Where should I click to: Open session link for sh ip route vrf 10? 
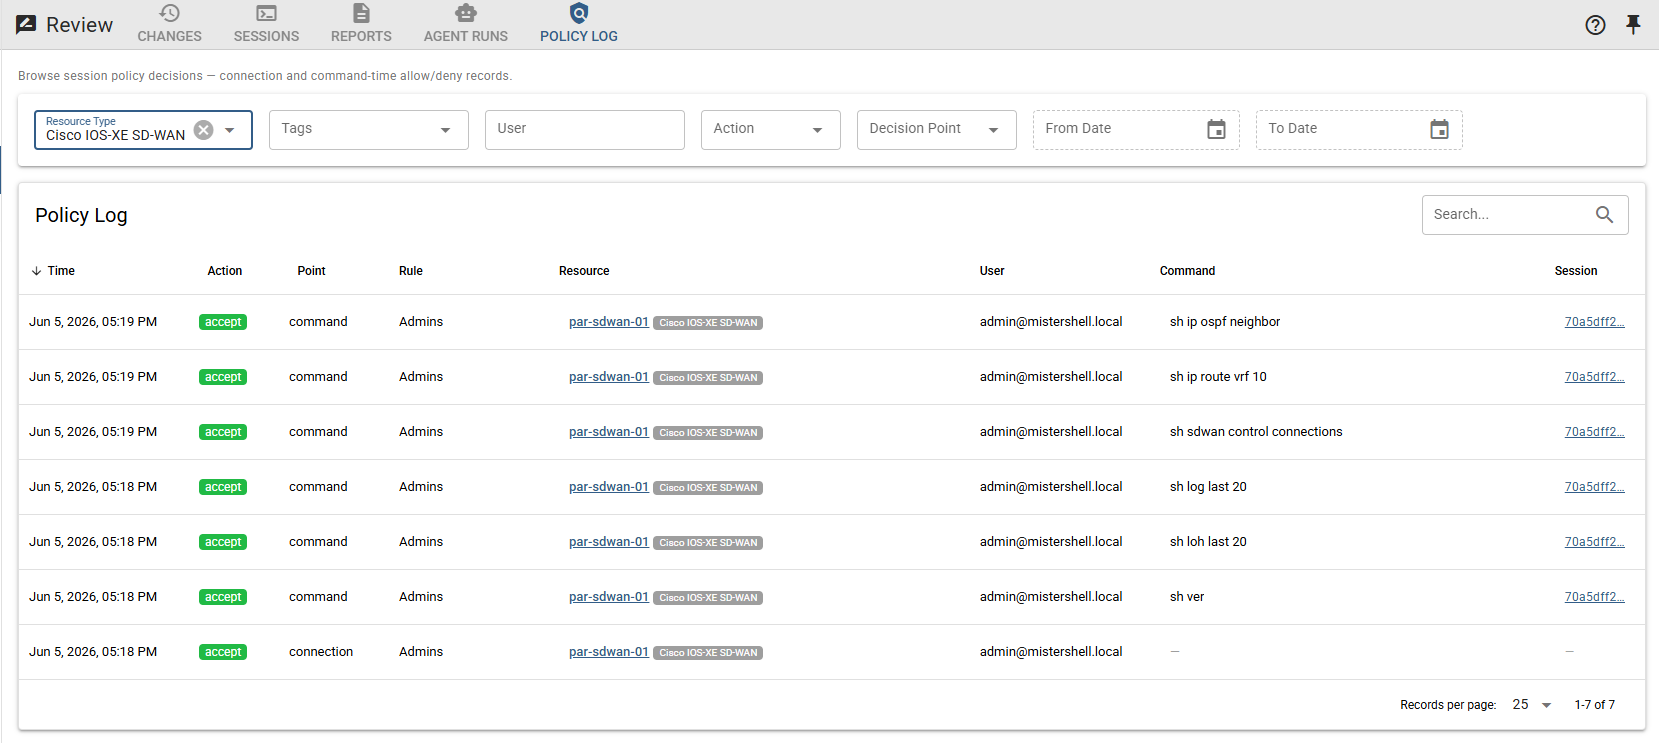[x=1594, y=377]
